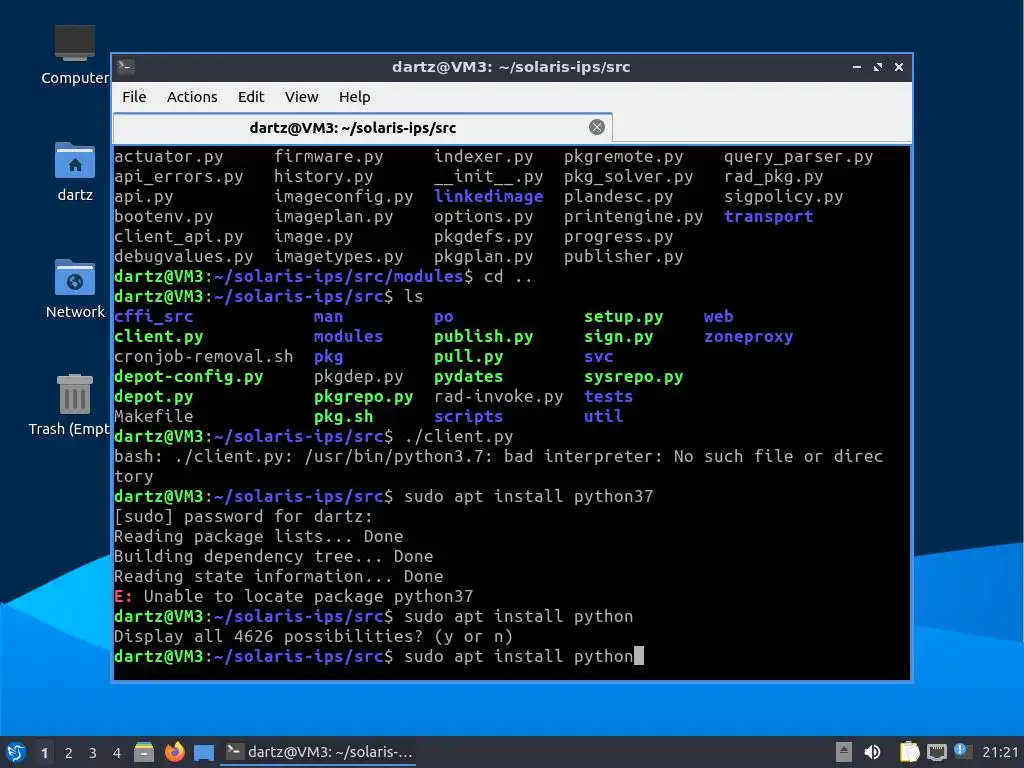This screenshot has height=768, width=1024.
Task: Select the dartz@VM3 terminal tab
Action: click(x=362, y=127)
